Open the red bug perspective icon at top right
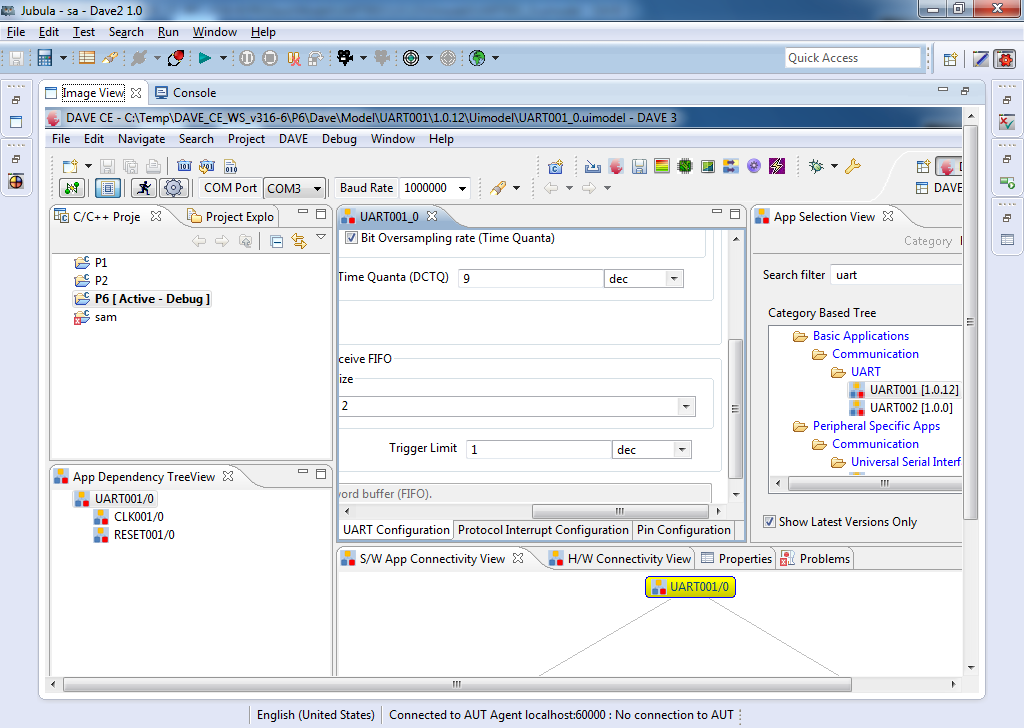 click(x=1005, y=59)
